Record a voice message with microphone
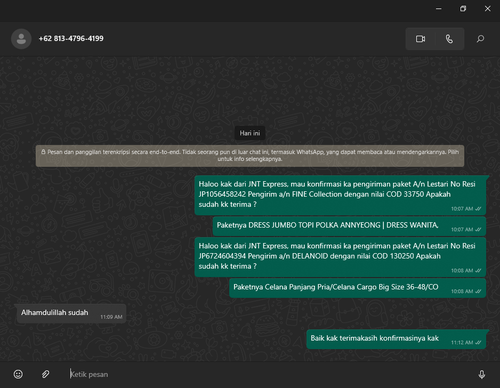 (482, 374)
